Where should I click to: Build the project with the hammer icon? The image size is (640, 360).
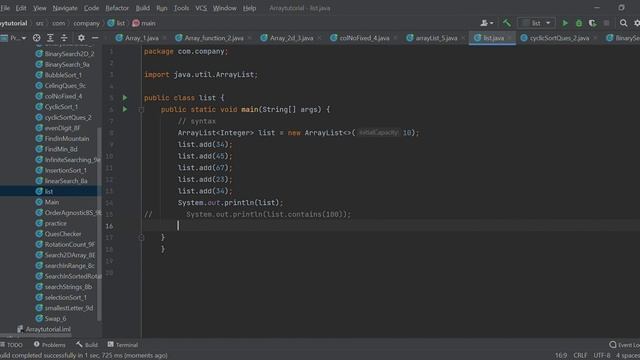507,23
